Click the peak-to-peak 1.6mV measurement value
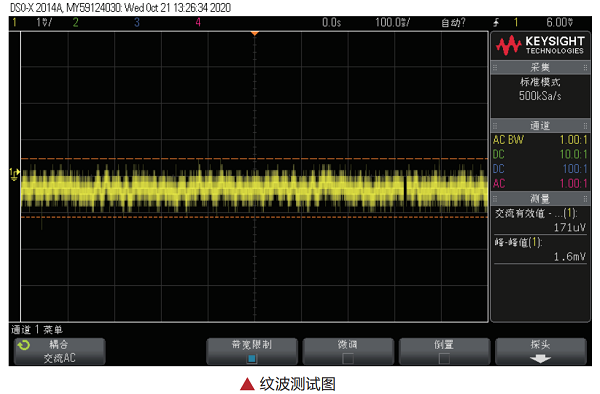 coord(570,256)
